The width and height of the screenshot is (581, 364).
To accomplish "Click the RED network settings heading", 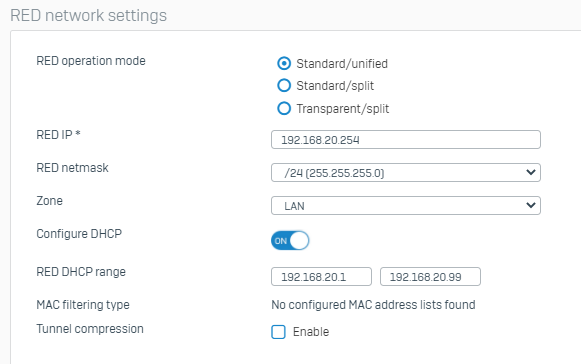I will pyautogui.click(x=89, y=16).
